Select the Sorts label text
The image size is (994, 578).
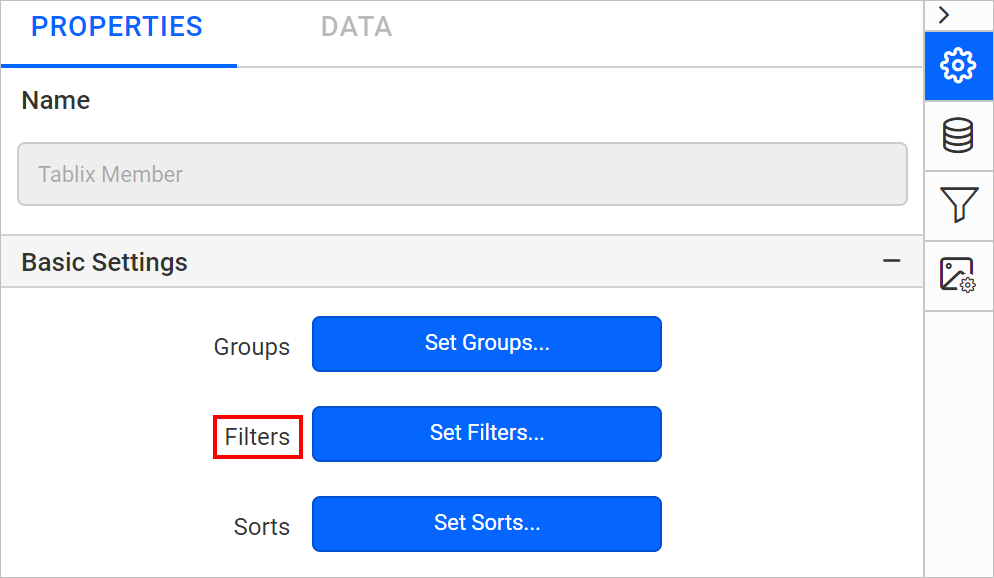[262, 527]
